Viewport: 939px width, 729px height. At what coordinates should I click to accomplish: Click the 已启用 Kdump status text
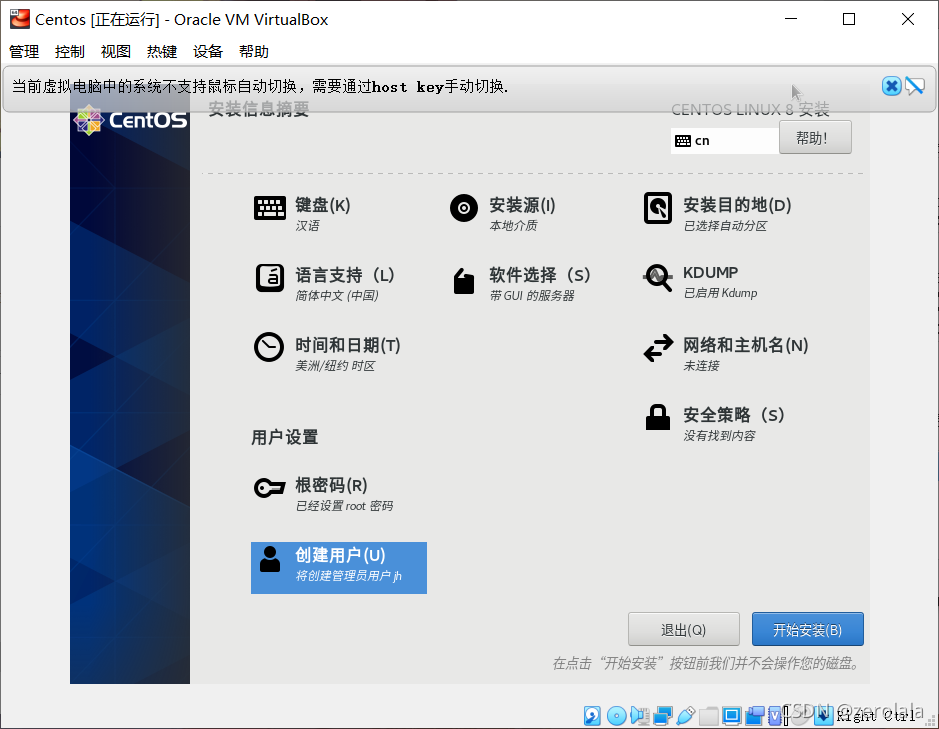720,293
